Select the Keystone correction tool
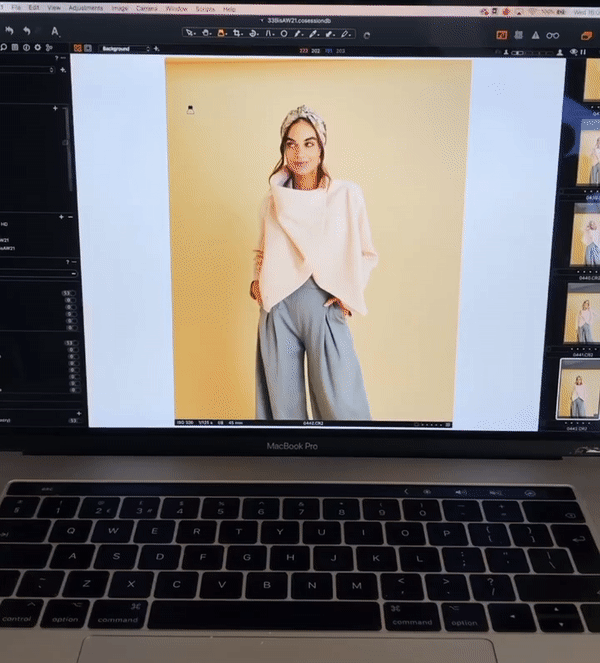 [269, 33]
